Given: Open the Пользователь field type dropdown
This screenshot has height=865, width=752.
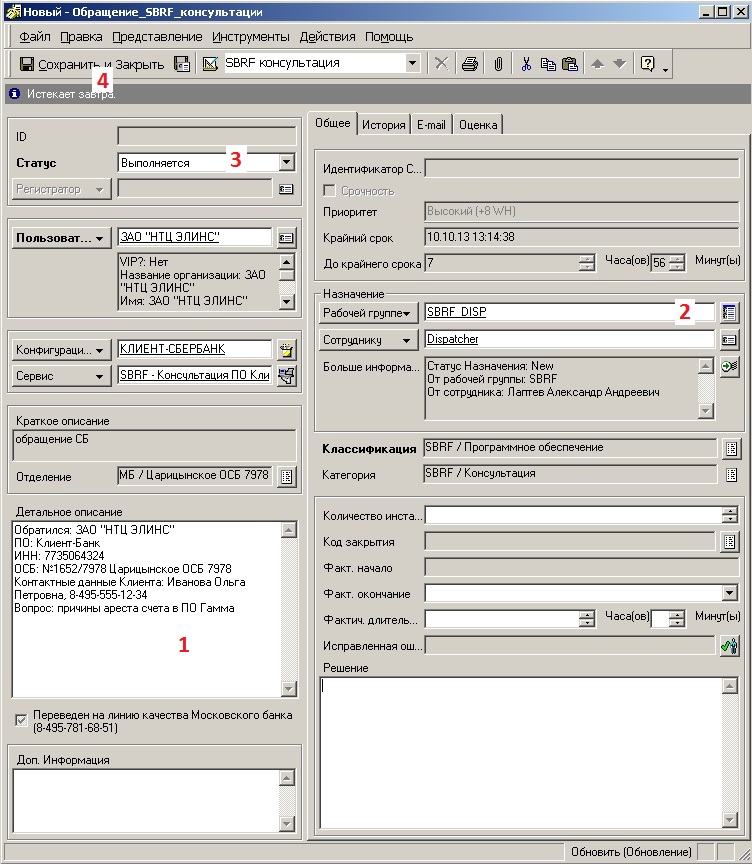Looking at the screenshot, I should (x=61, y=238).
